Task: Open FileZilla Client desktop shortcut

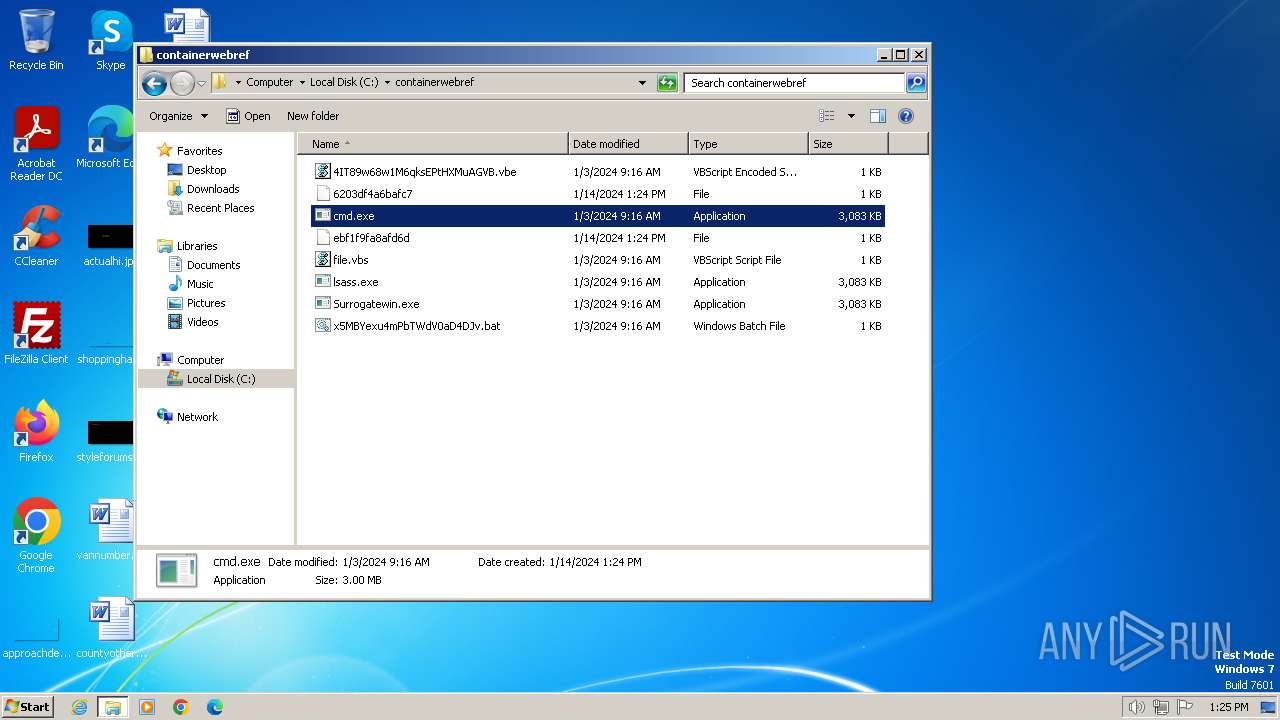Action: [x=36, y=334]
